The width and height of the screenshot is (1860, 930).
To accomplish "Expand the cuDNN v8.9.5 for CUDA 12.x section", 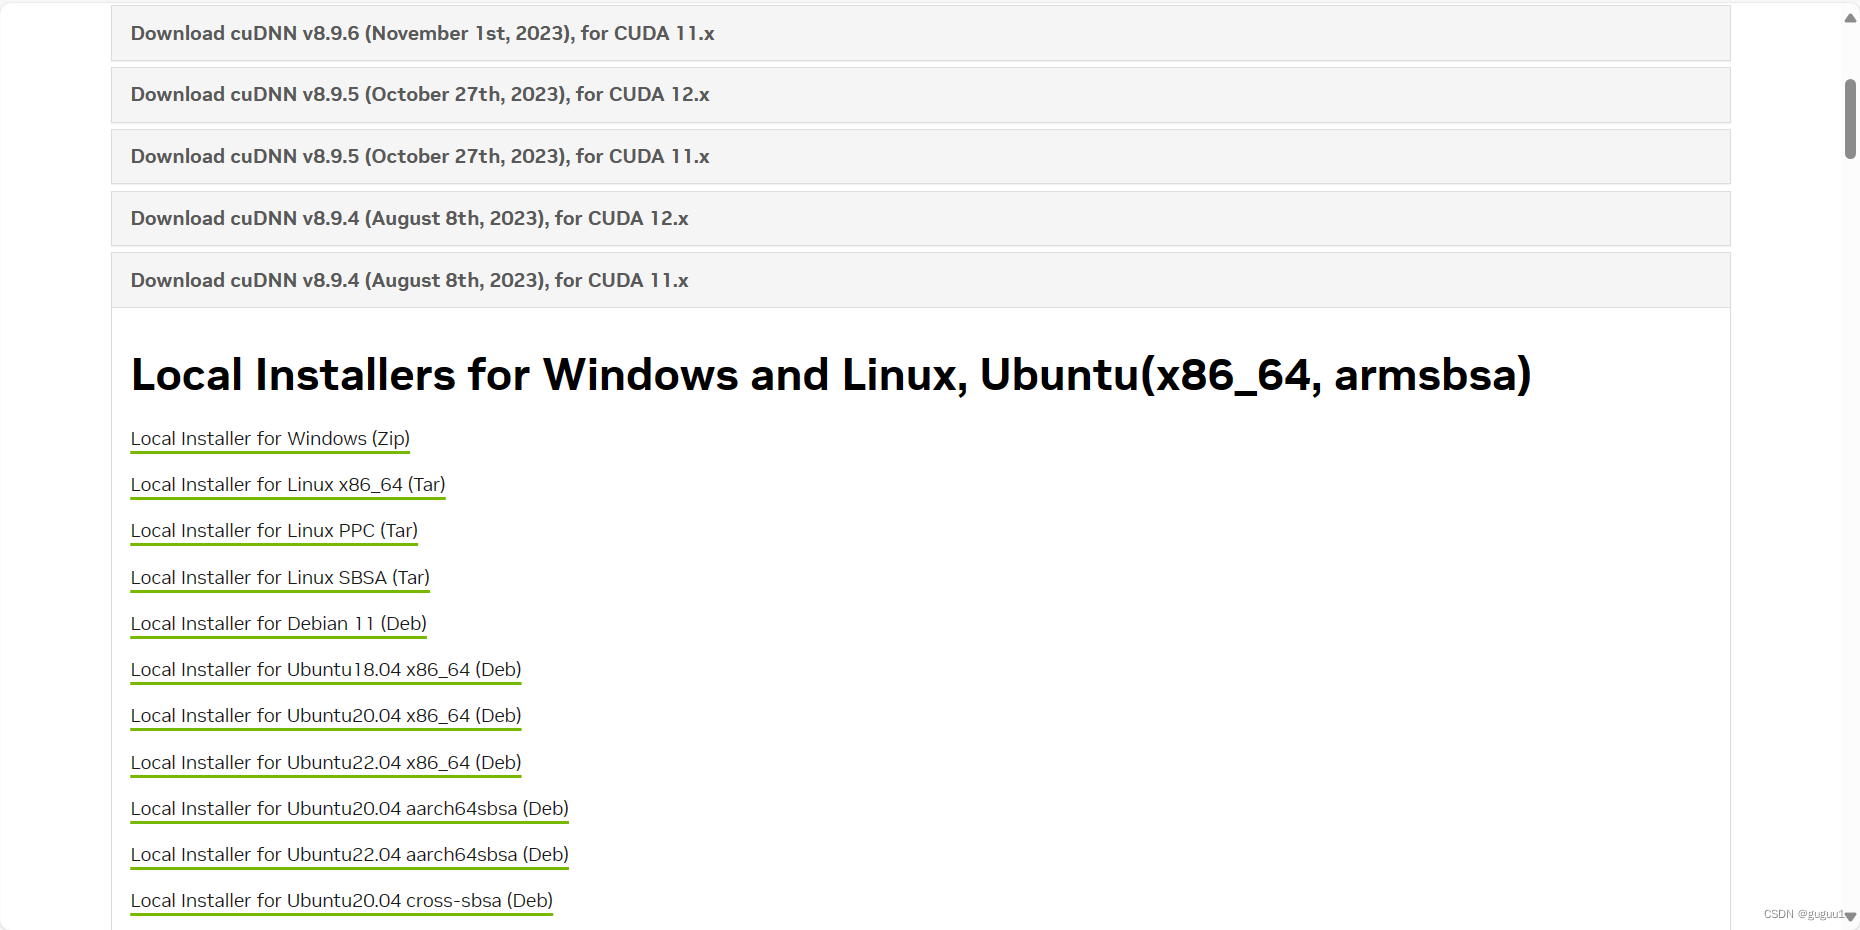I will click(419, 94).
